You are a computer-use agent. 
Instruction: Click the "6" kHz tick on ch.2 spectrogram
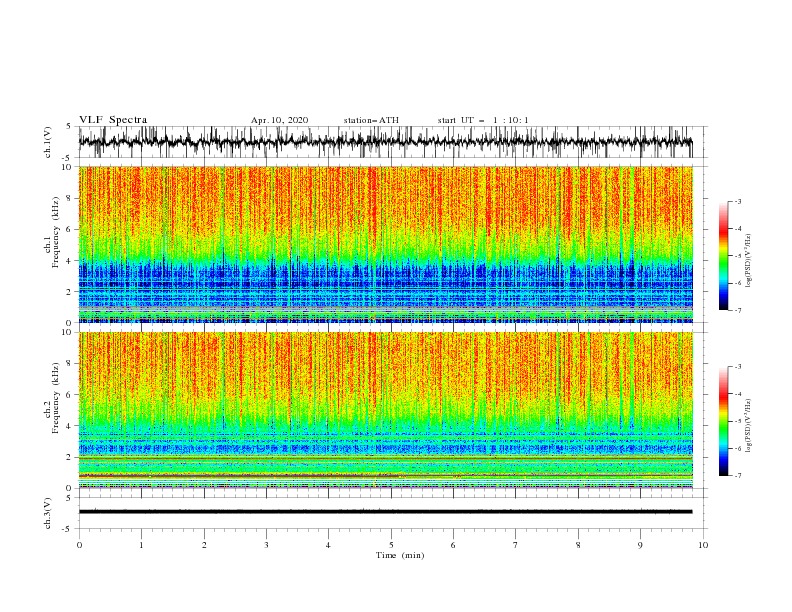[69, 395]
